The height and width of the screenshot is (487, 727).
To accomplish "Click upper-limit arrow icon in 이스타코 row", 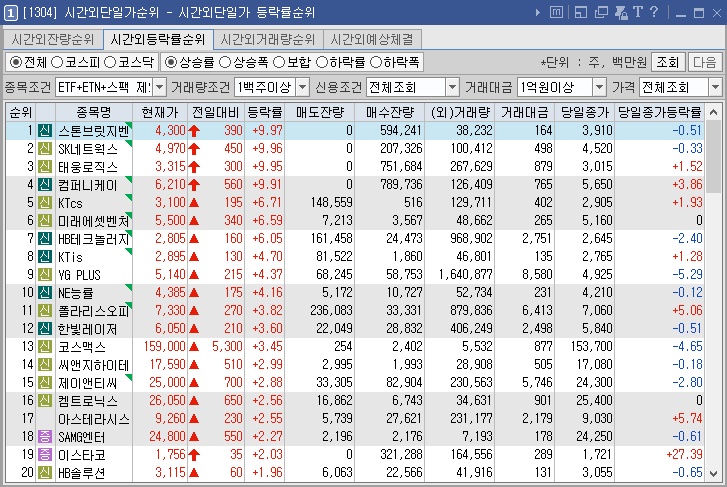I will click(194, 455).
